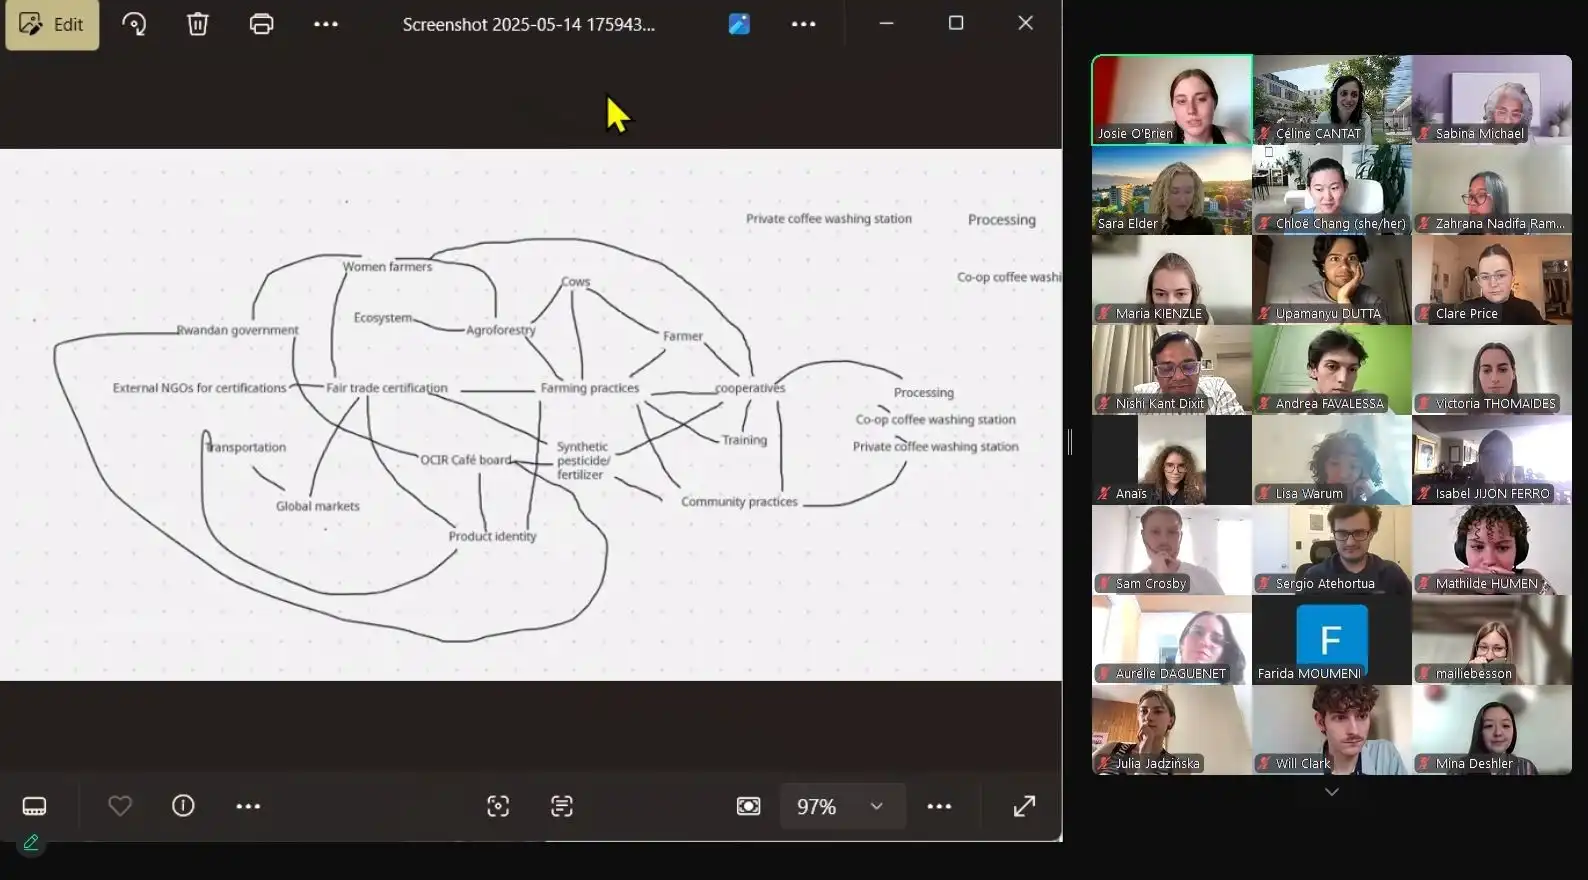Open the 97% zoom level dropdown
1588x880 pixels.
(876, 806)
